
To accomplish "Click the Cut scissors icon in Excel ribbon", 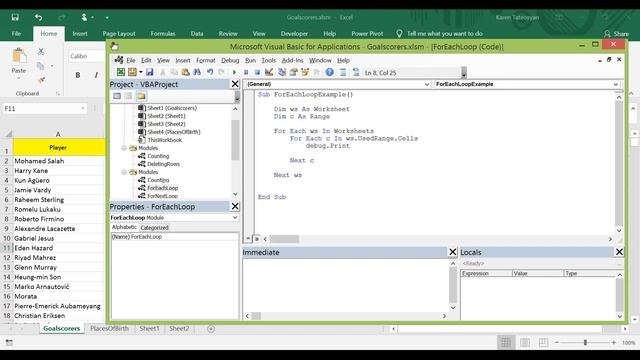I will click(41, 51).
